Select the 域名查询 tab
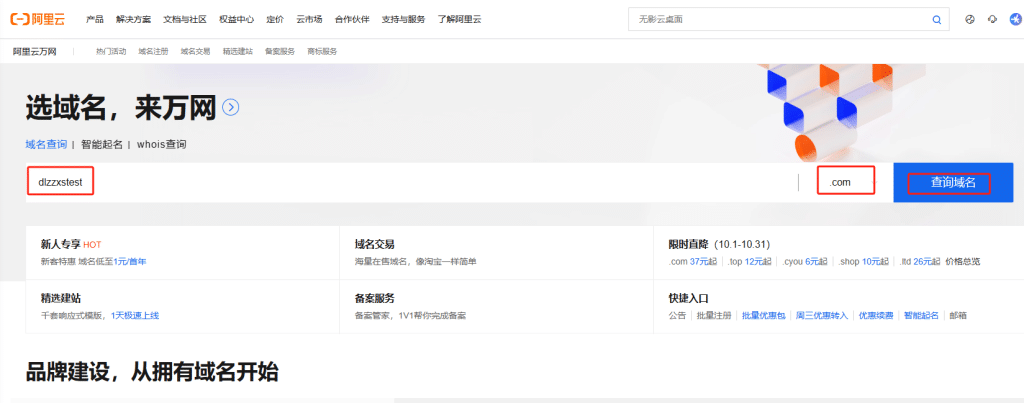Image resolution: width=1024 pixels, height=403 pixels. click(x=46, y=144)
